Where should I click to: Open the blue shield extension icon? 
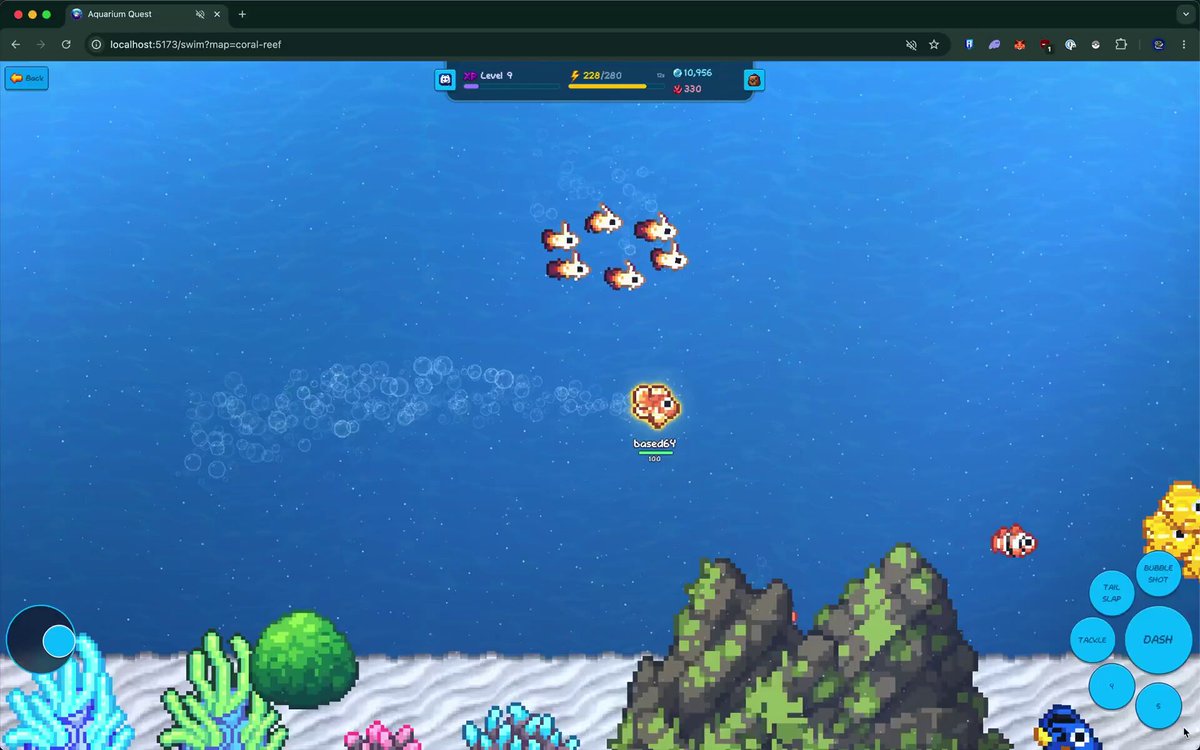pyautogui.click(x=969, y=44)
